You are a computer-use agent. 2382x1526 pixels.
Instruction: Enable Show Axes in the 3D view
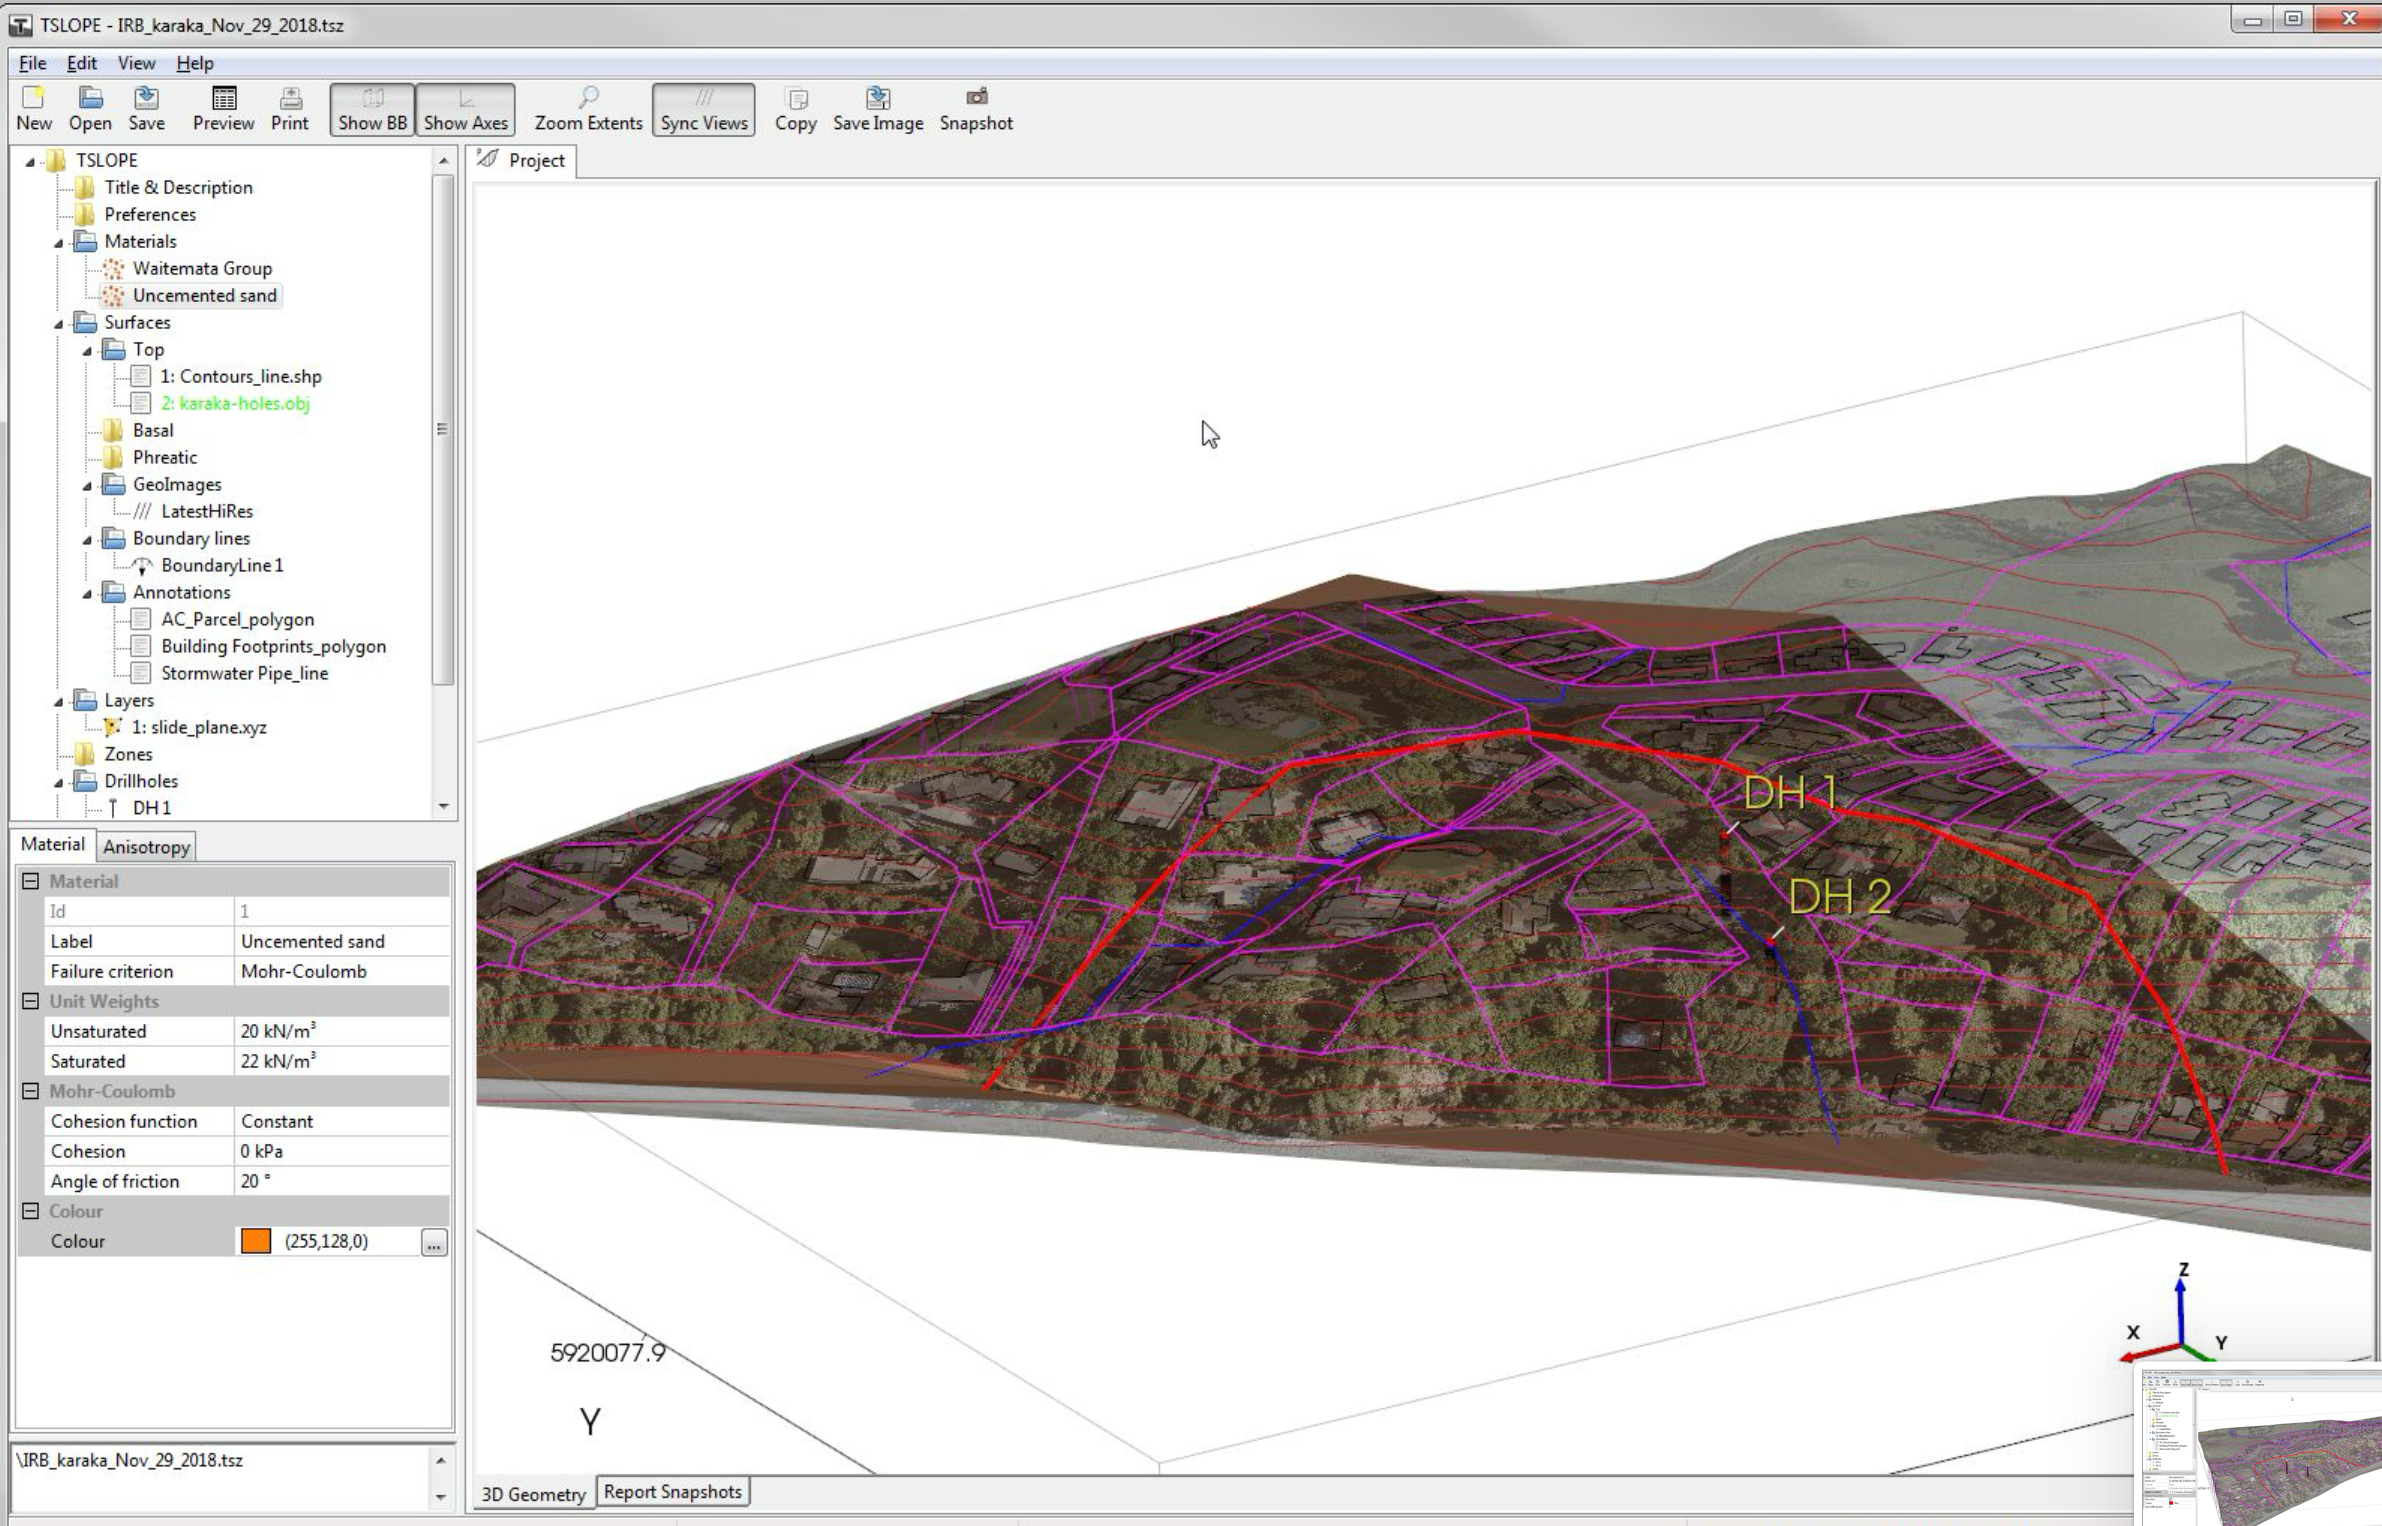tap(465, 108)
